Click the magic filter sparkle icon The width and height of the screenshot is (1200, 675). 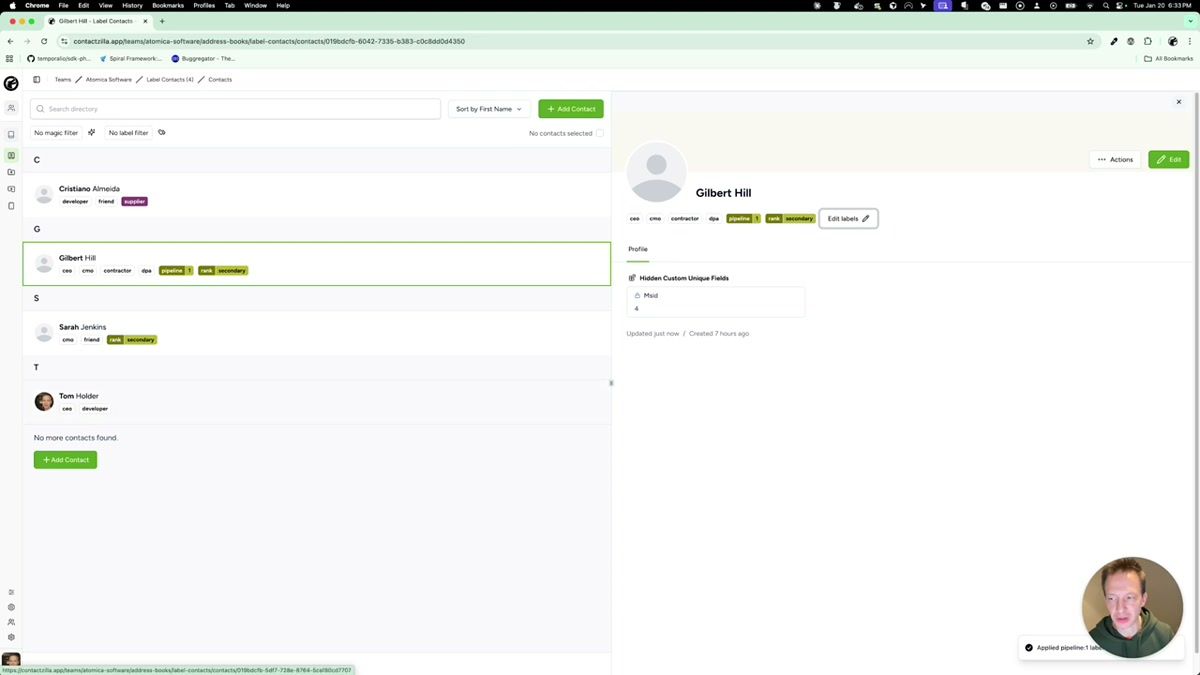coord(91,132)
